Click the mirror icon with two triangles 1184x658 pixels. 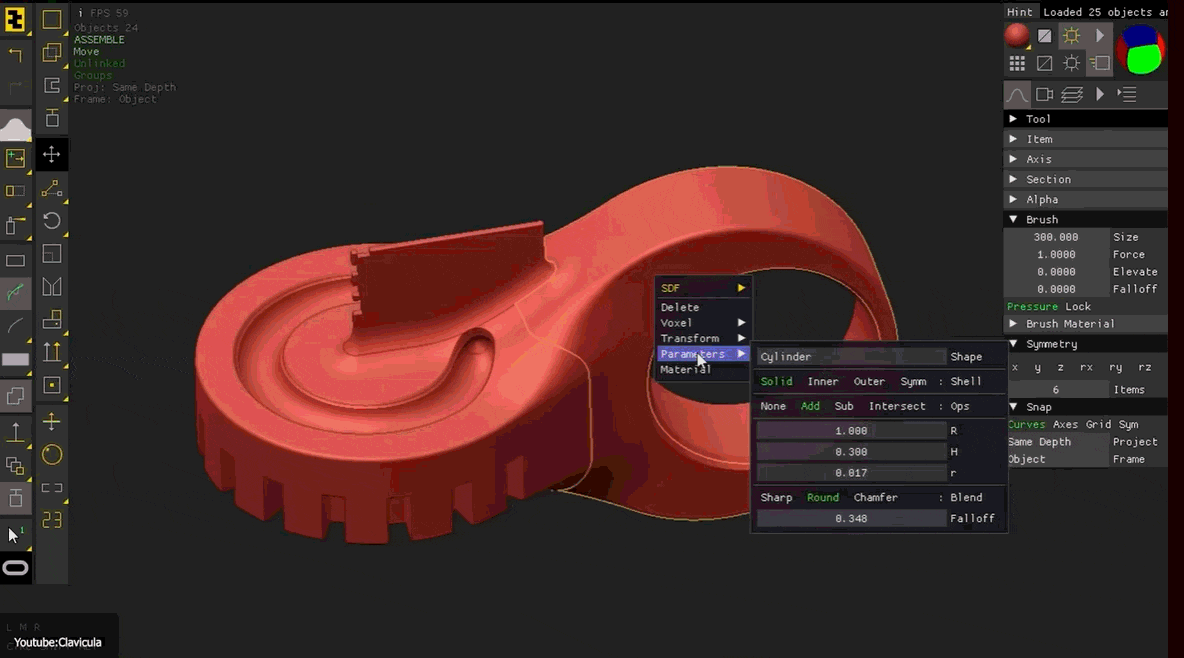(x=51, y=286)
